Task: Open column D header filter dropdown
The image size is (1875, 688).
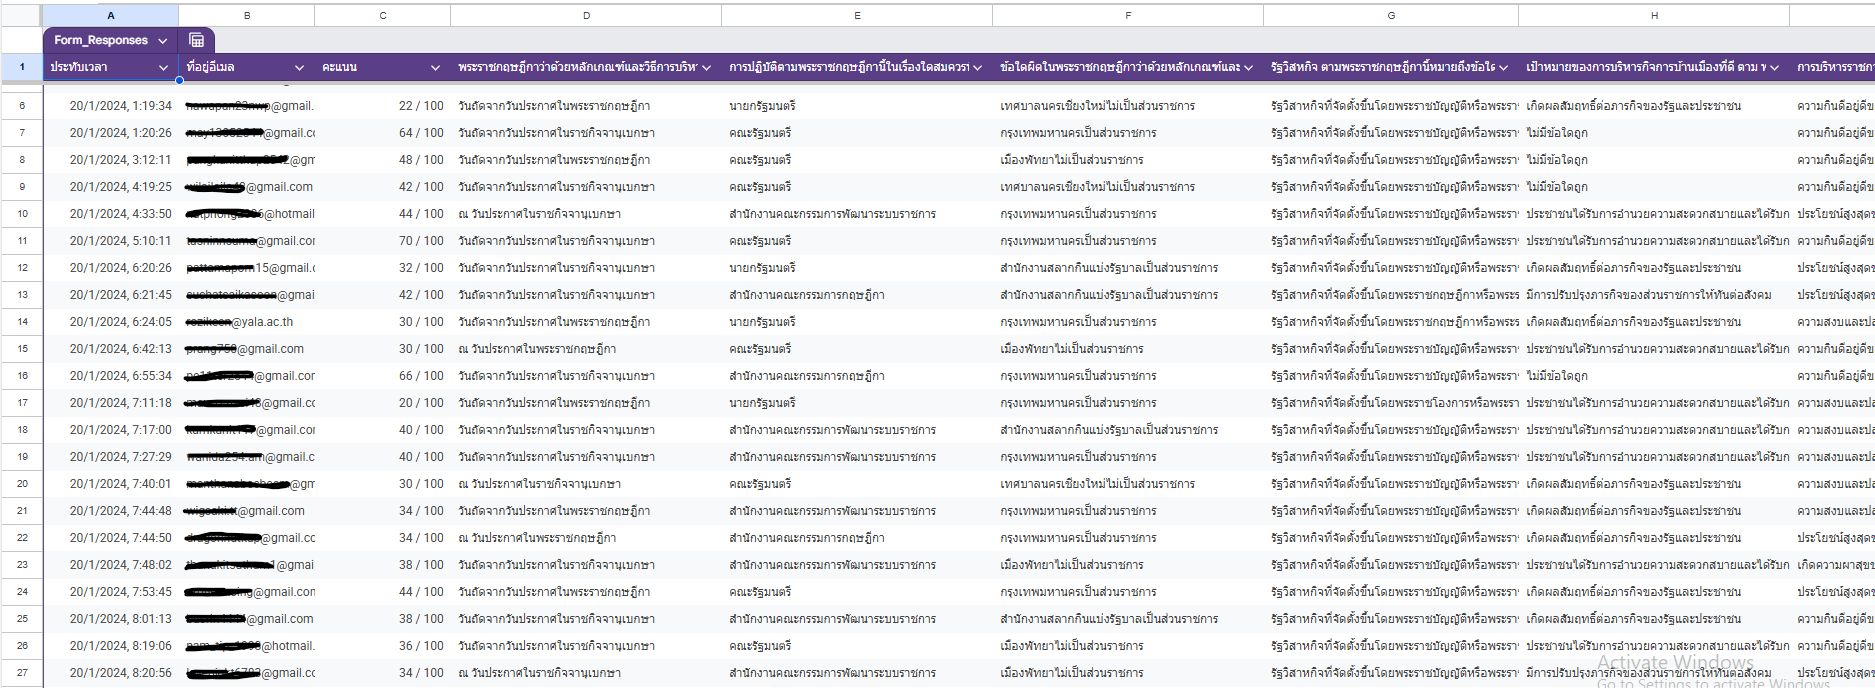Action: [x=706, y=67]
